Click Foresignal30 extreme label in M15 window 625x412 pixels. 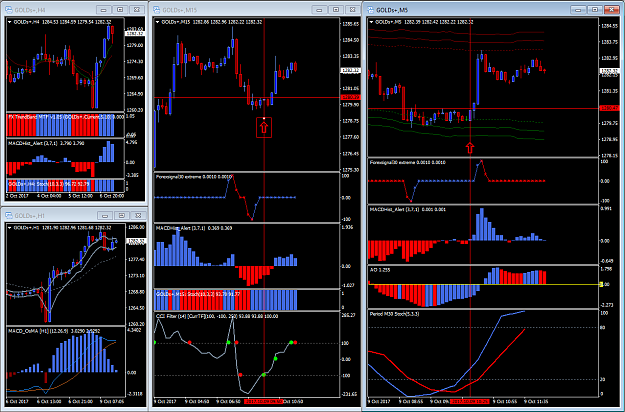pos(194,177)
